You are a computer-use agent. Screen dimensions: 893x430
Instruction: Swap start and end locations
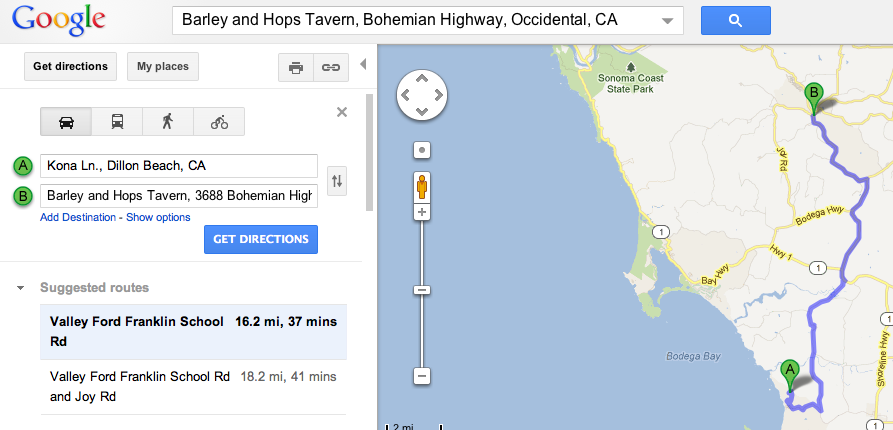(x=337, y=181)
